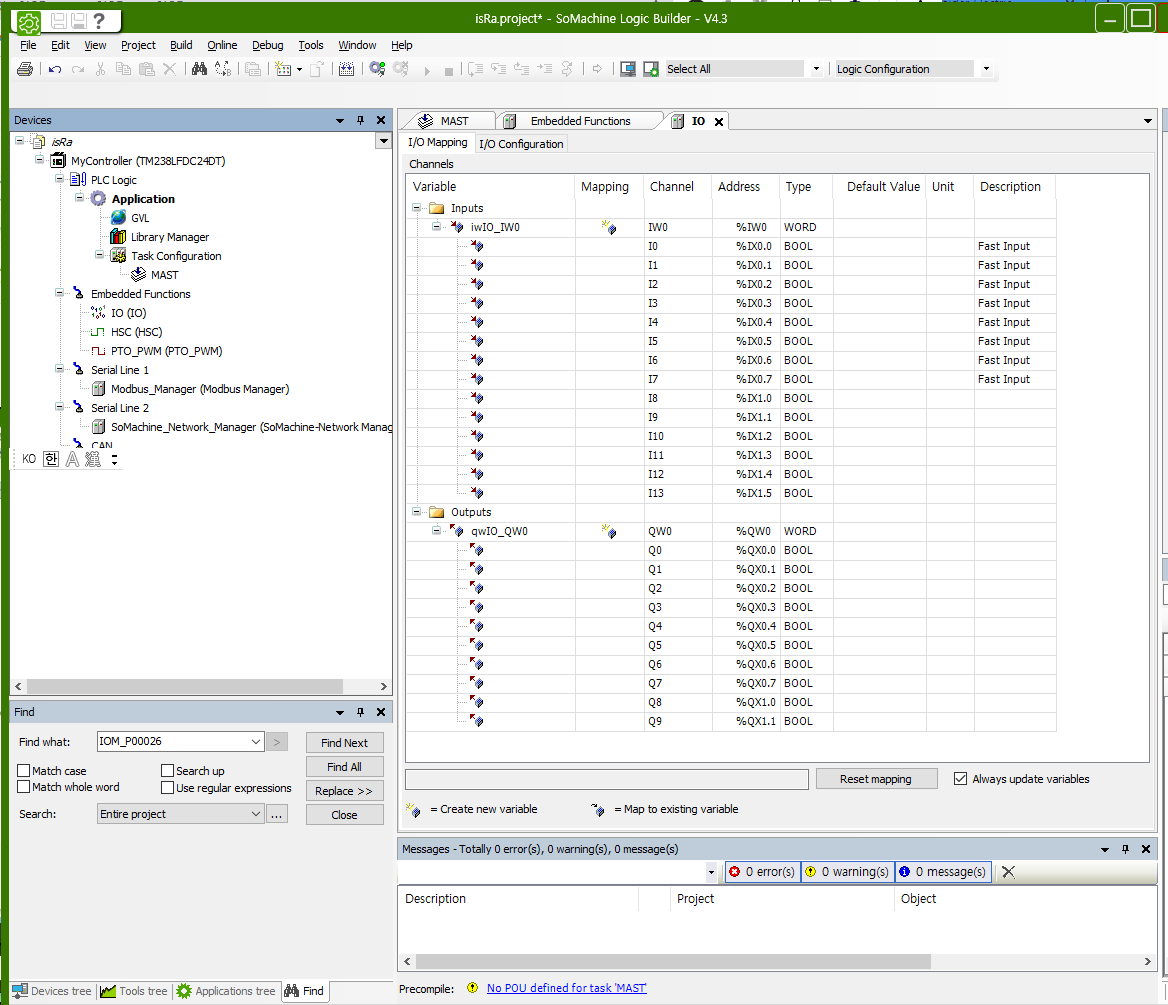1168x1005 pixels.
Task: Tick Use regular expressions
Action: pyautogui.click(x=168, y=787)
